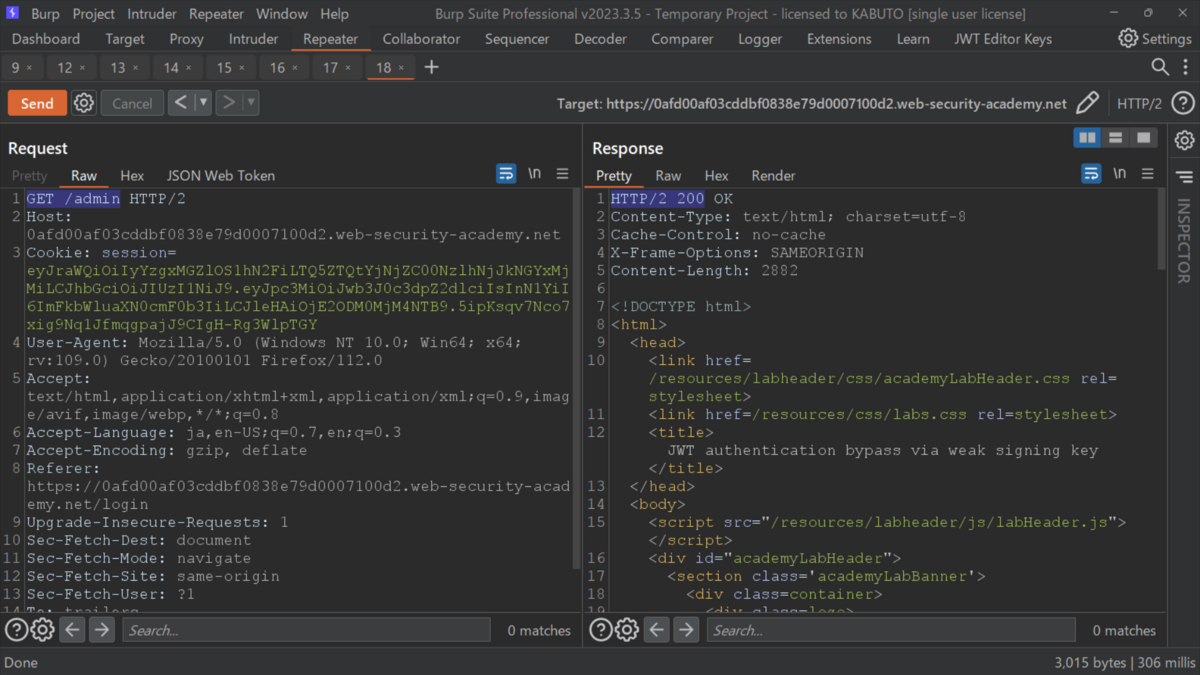Show the Request Hex view
1200x675 pixels.
point(132,175)
